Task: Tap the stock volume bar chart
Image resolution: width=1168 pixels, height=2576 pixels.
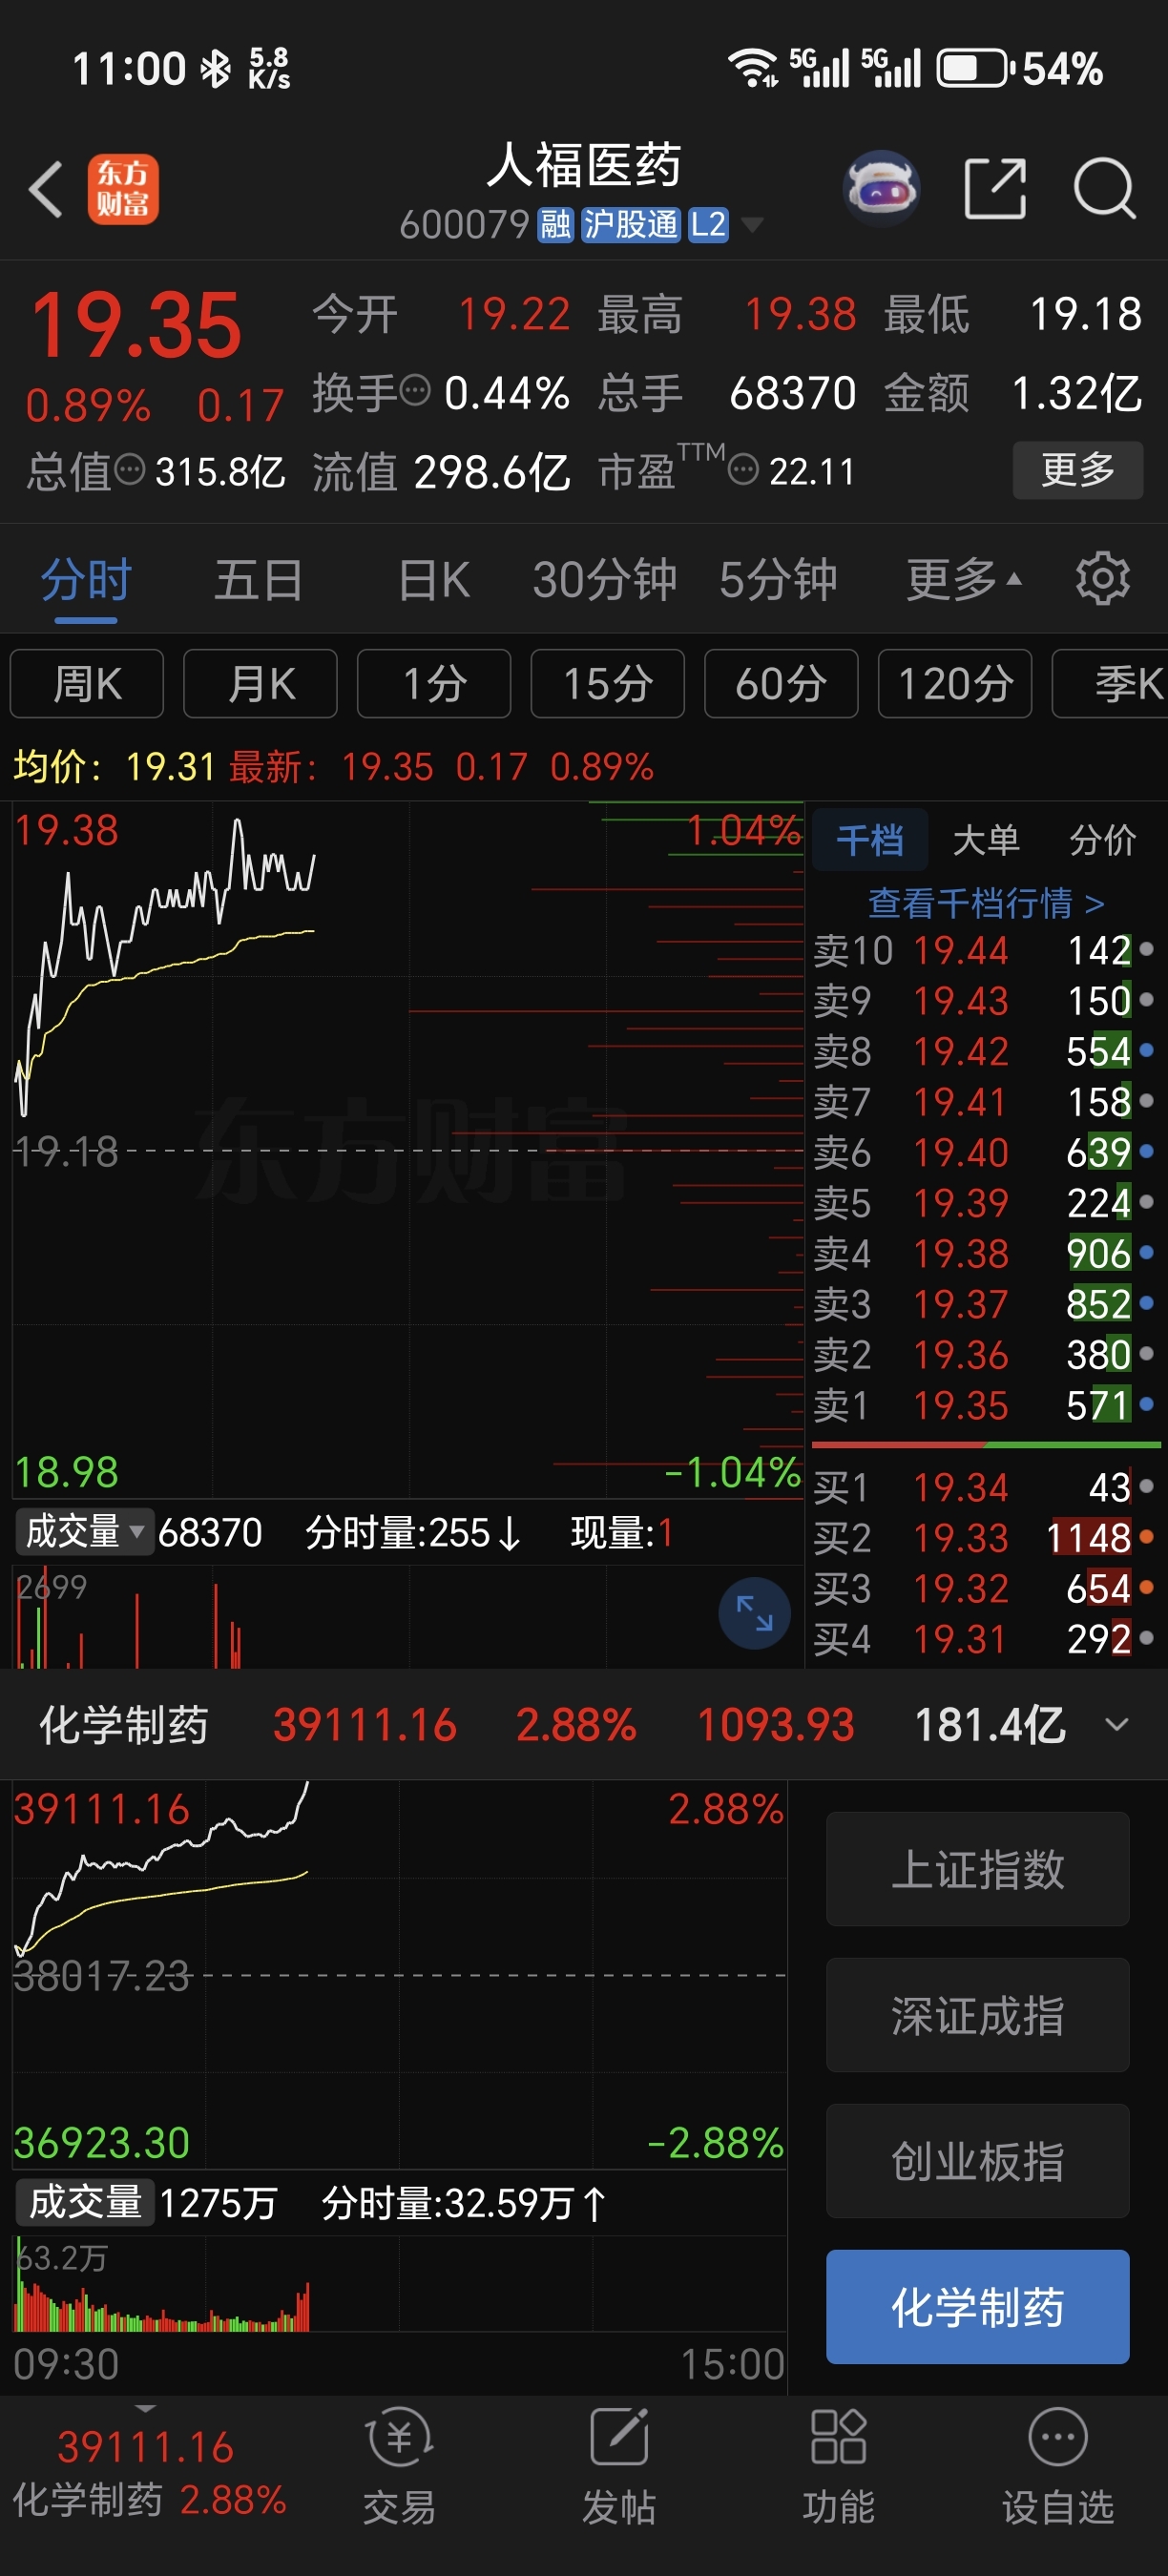Action: 407,1616
